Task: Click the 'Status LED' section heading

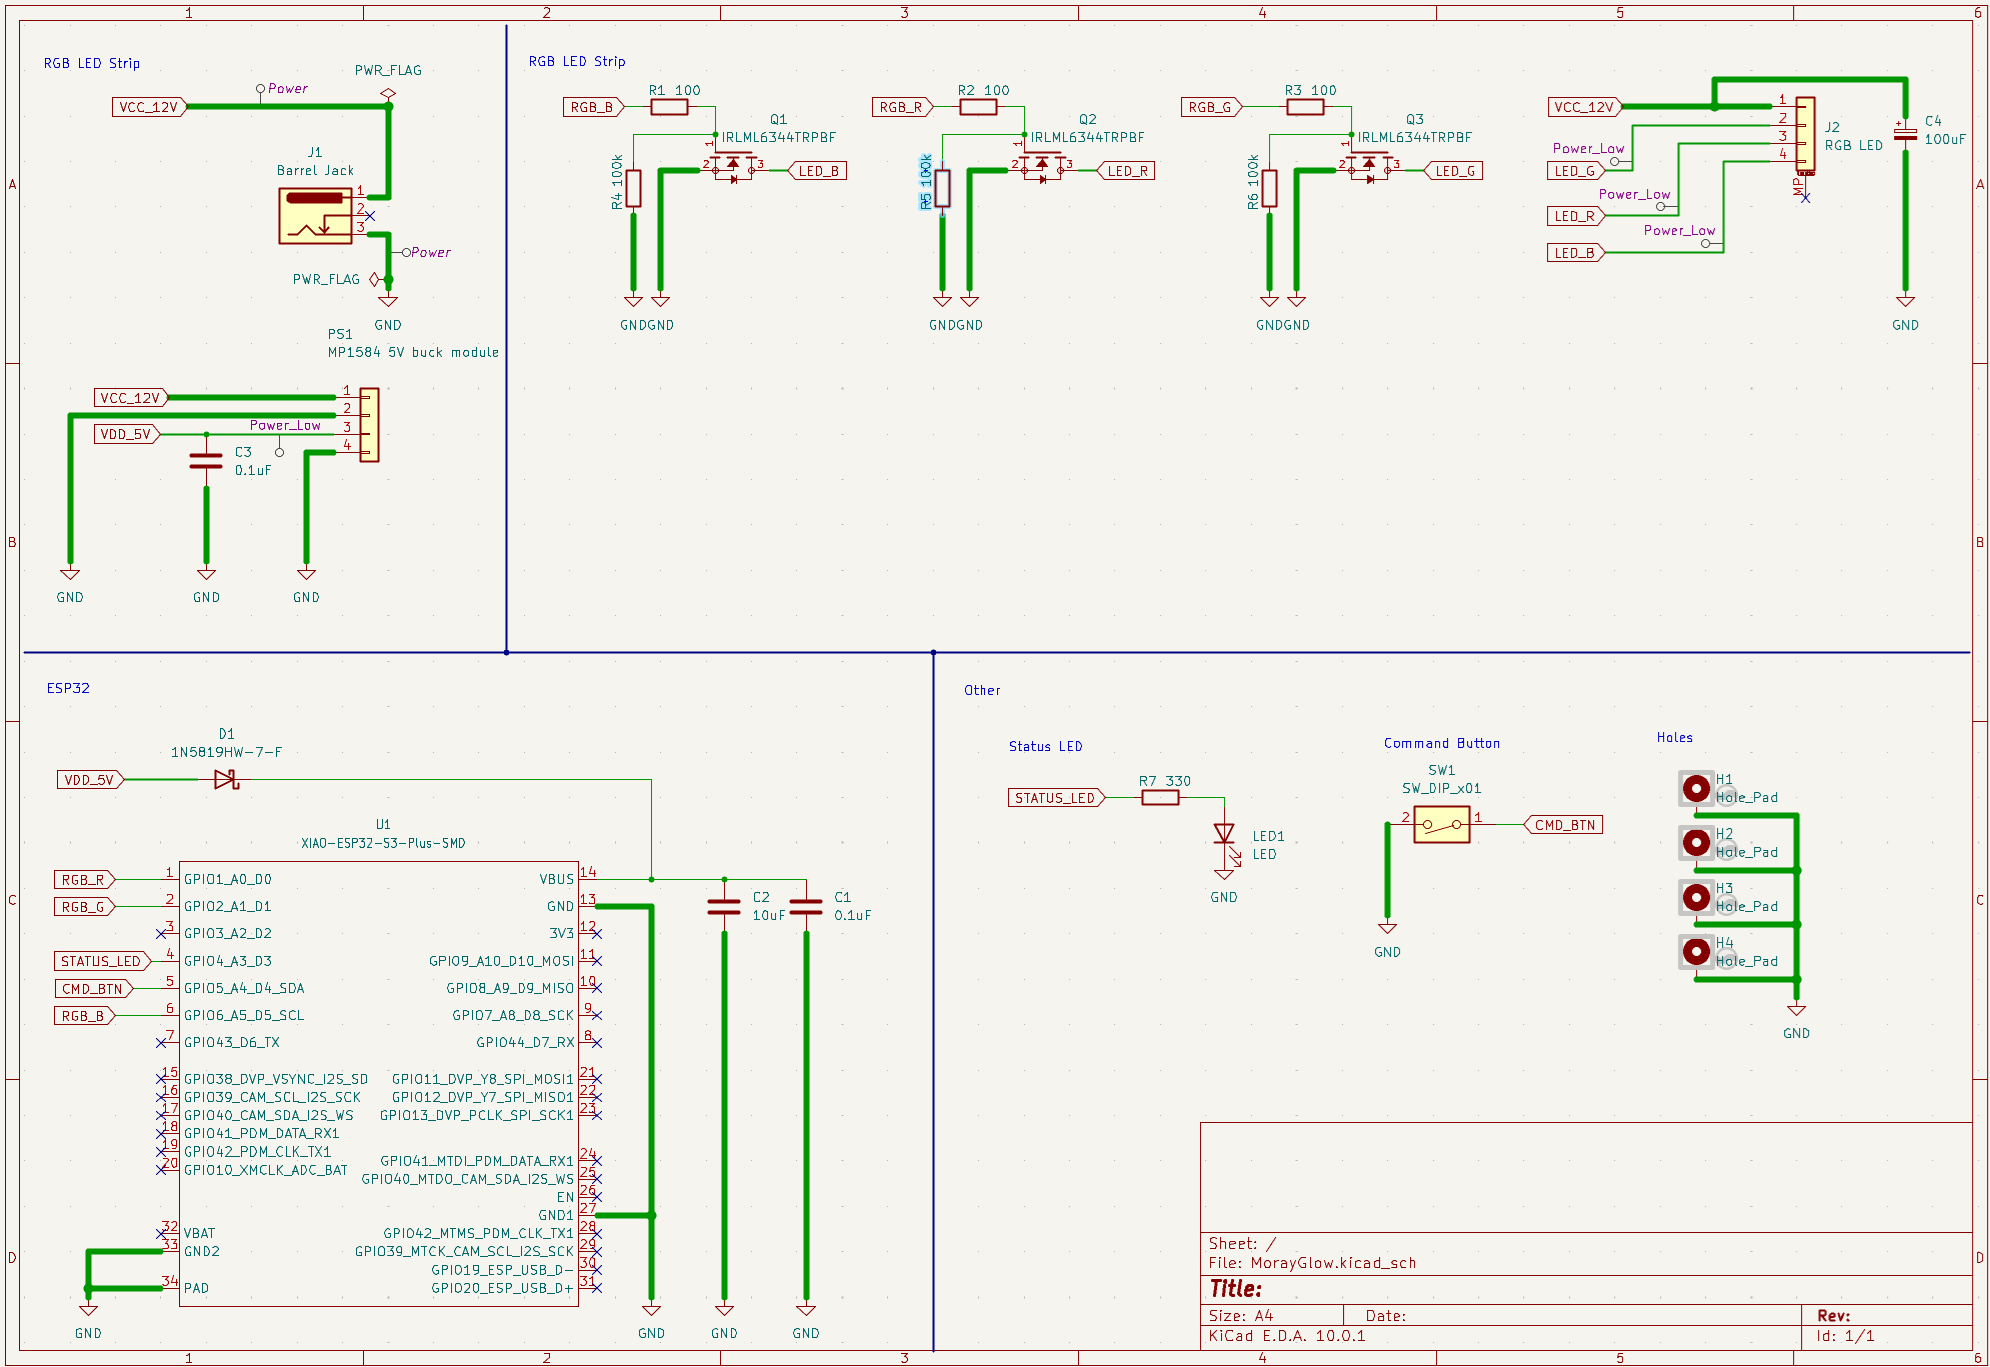Action: coord(1045,746)
